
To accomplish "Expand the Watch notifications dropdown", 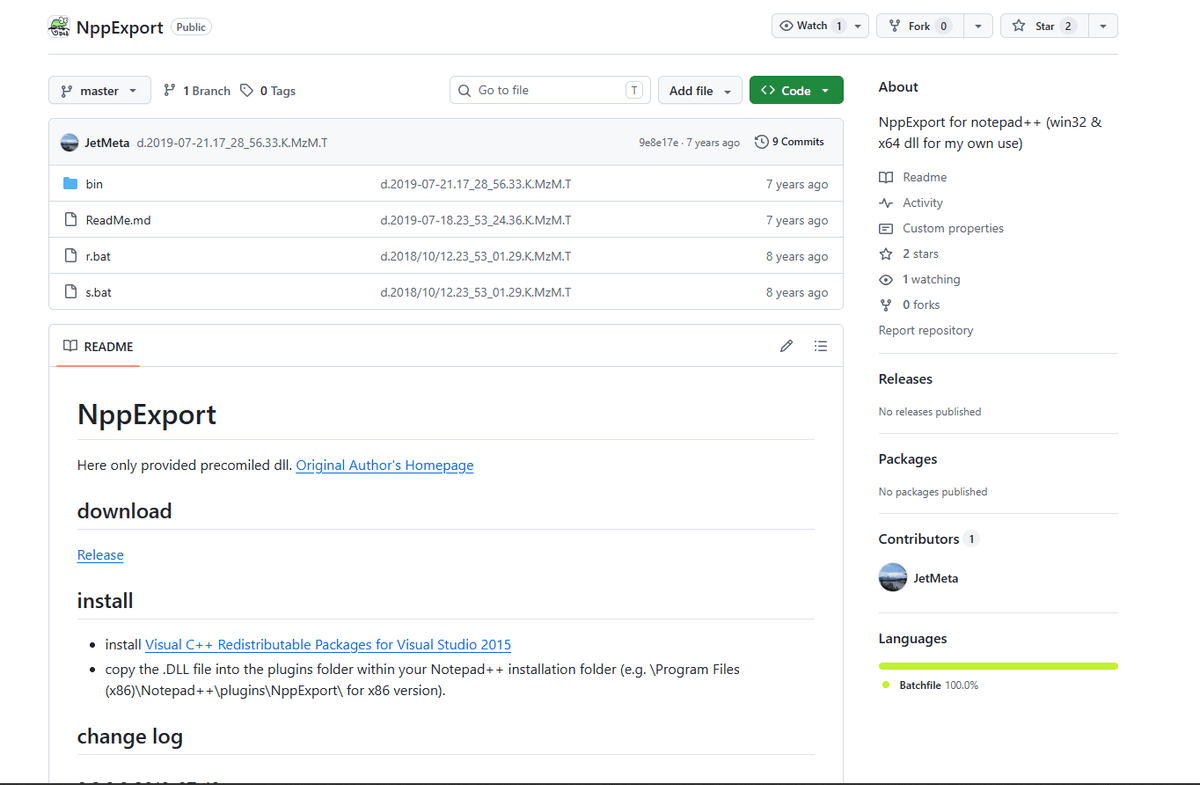I will point(858,26).
